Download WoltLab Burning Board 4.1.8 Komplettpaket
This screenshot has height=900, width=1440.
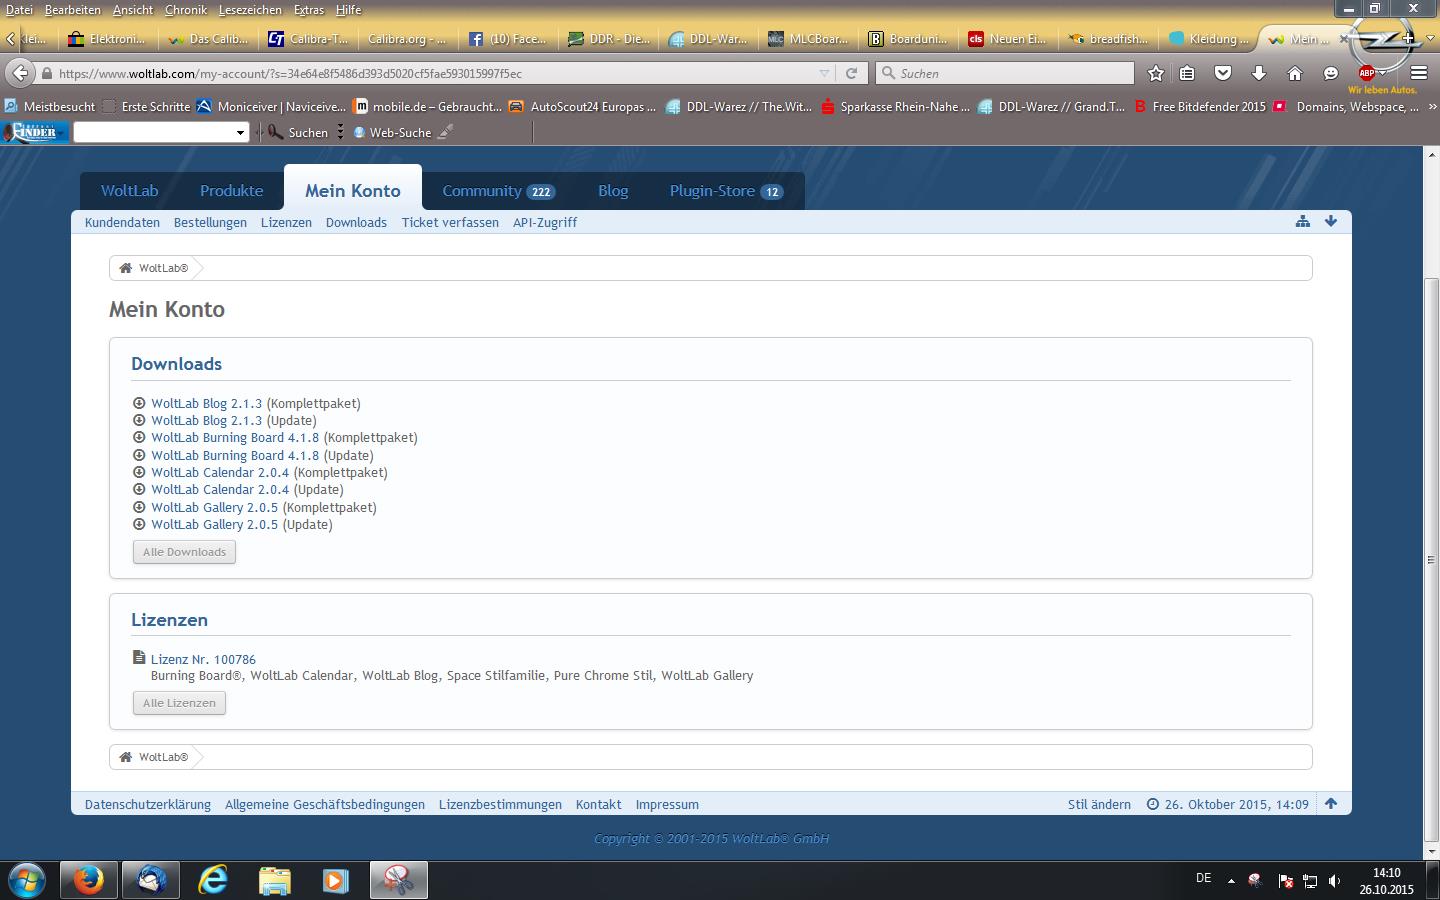pyautogui.click(x=235, y=438)
